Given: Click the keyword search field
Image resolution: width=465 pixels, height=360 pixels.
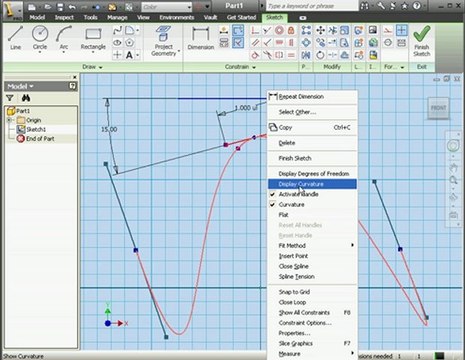Looking at the screenshot, I should [312, 6].
